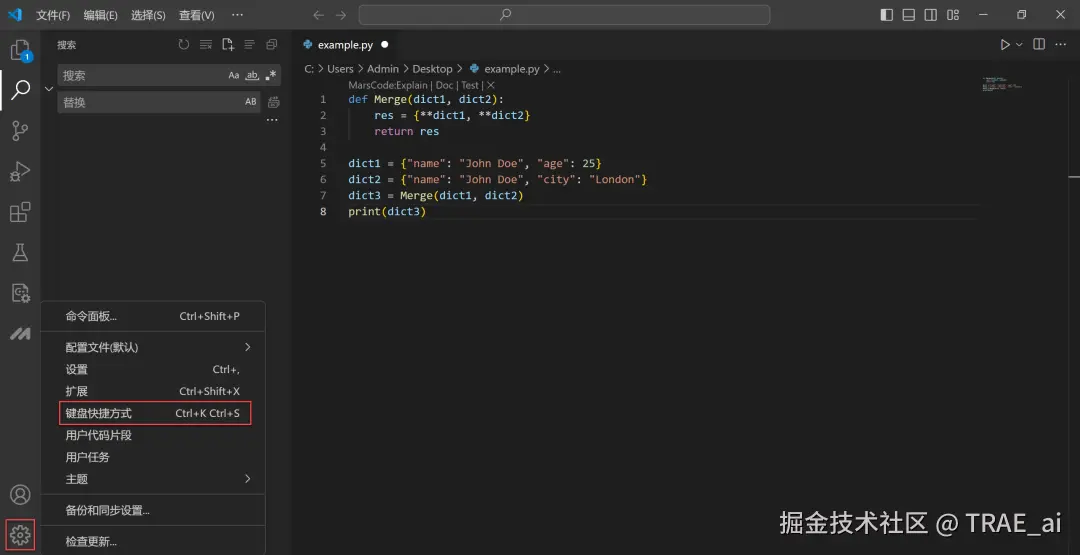Clear search results icon
This screenshot has height=555, width=1080.
point(206,45)
